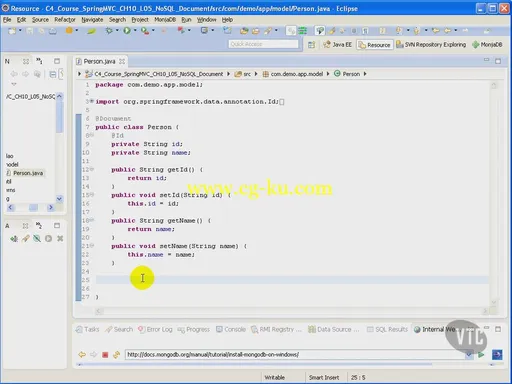
Task: Minimize the editor area
Action: [487, 60]
